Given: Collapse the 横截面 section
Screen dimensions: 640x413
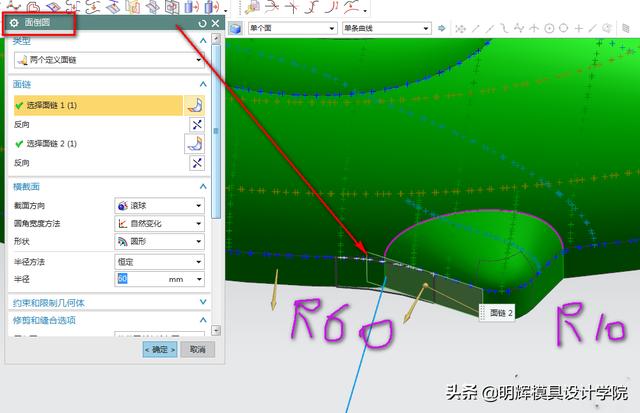Looking at the screenshot, I should point(203,187).
